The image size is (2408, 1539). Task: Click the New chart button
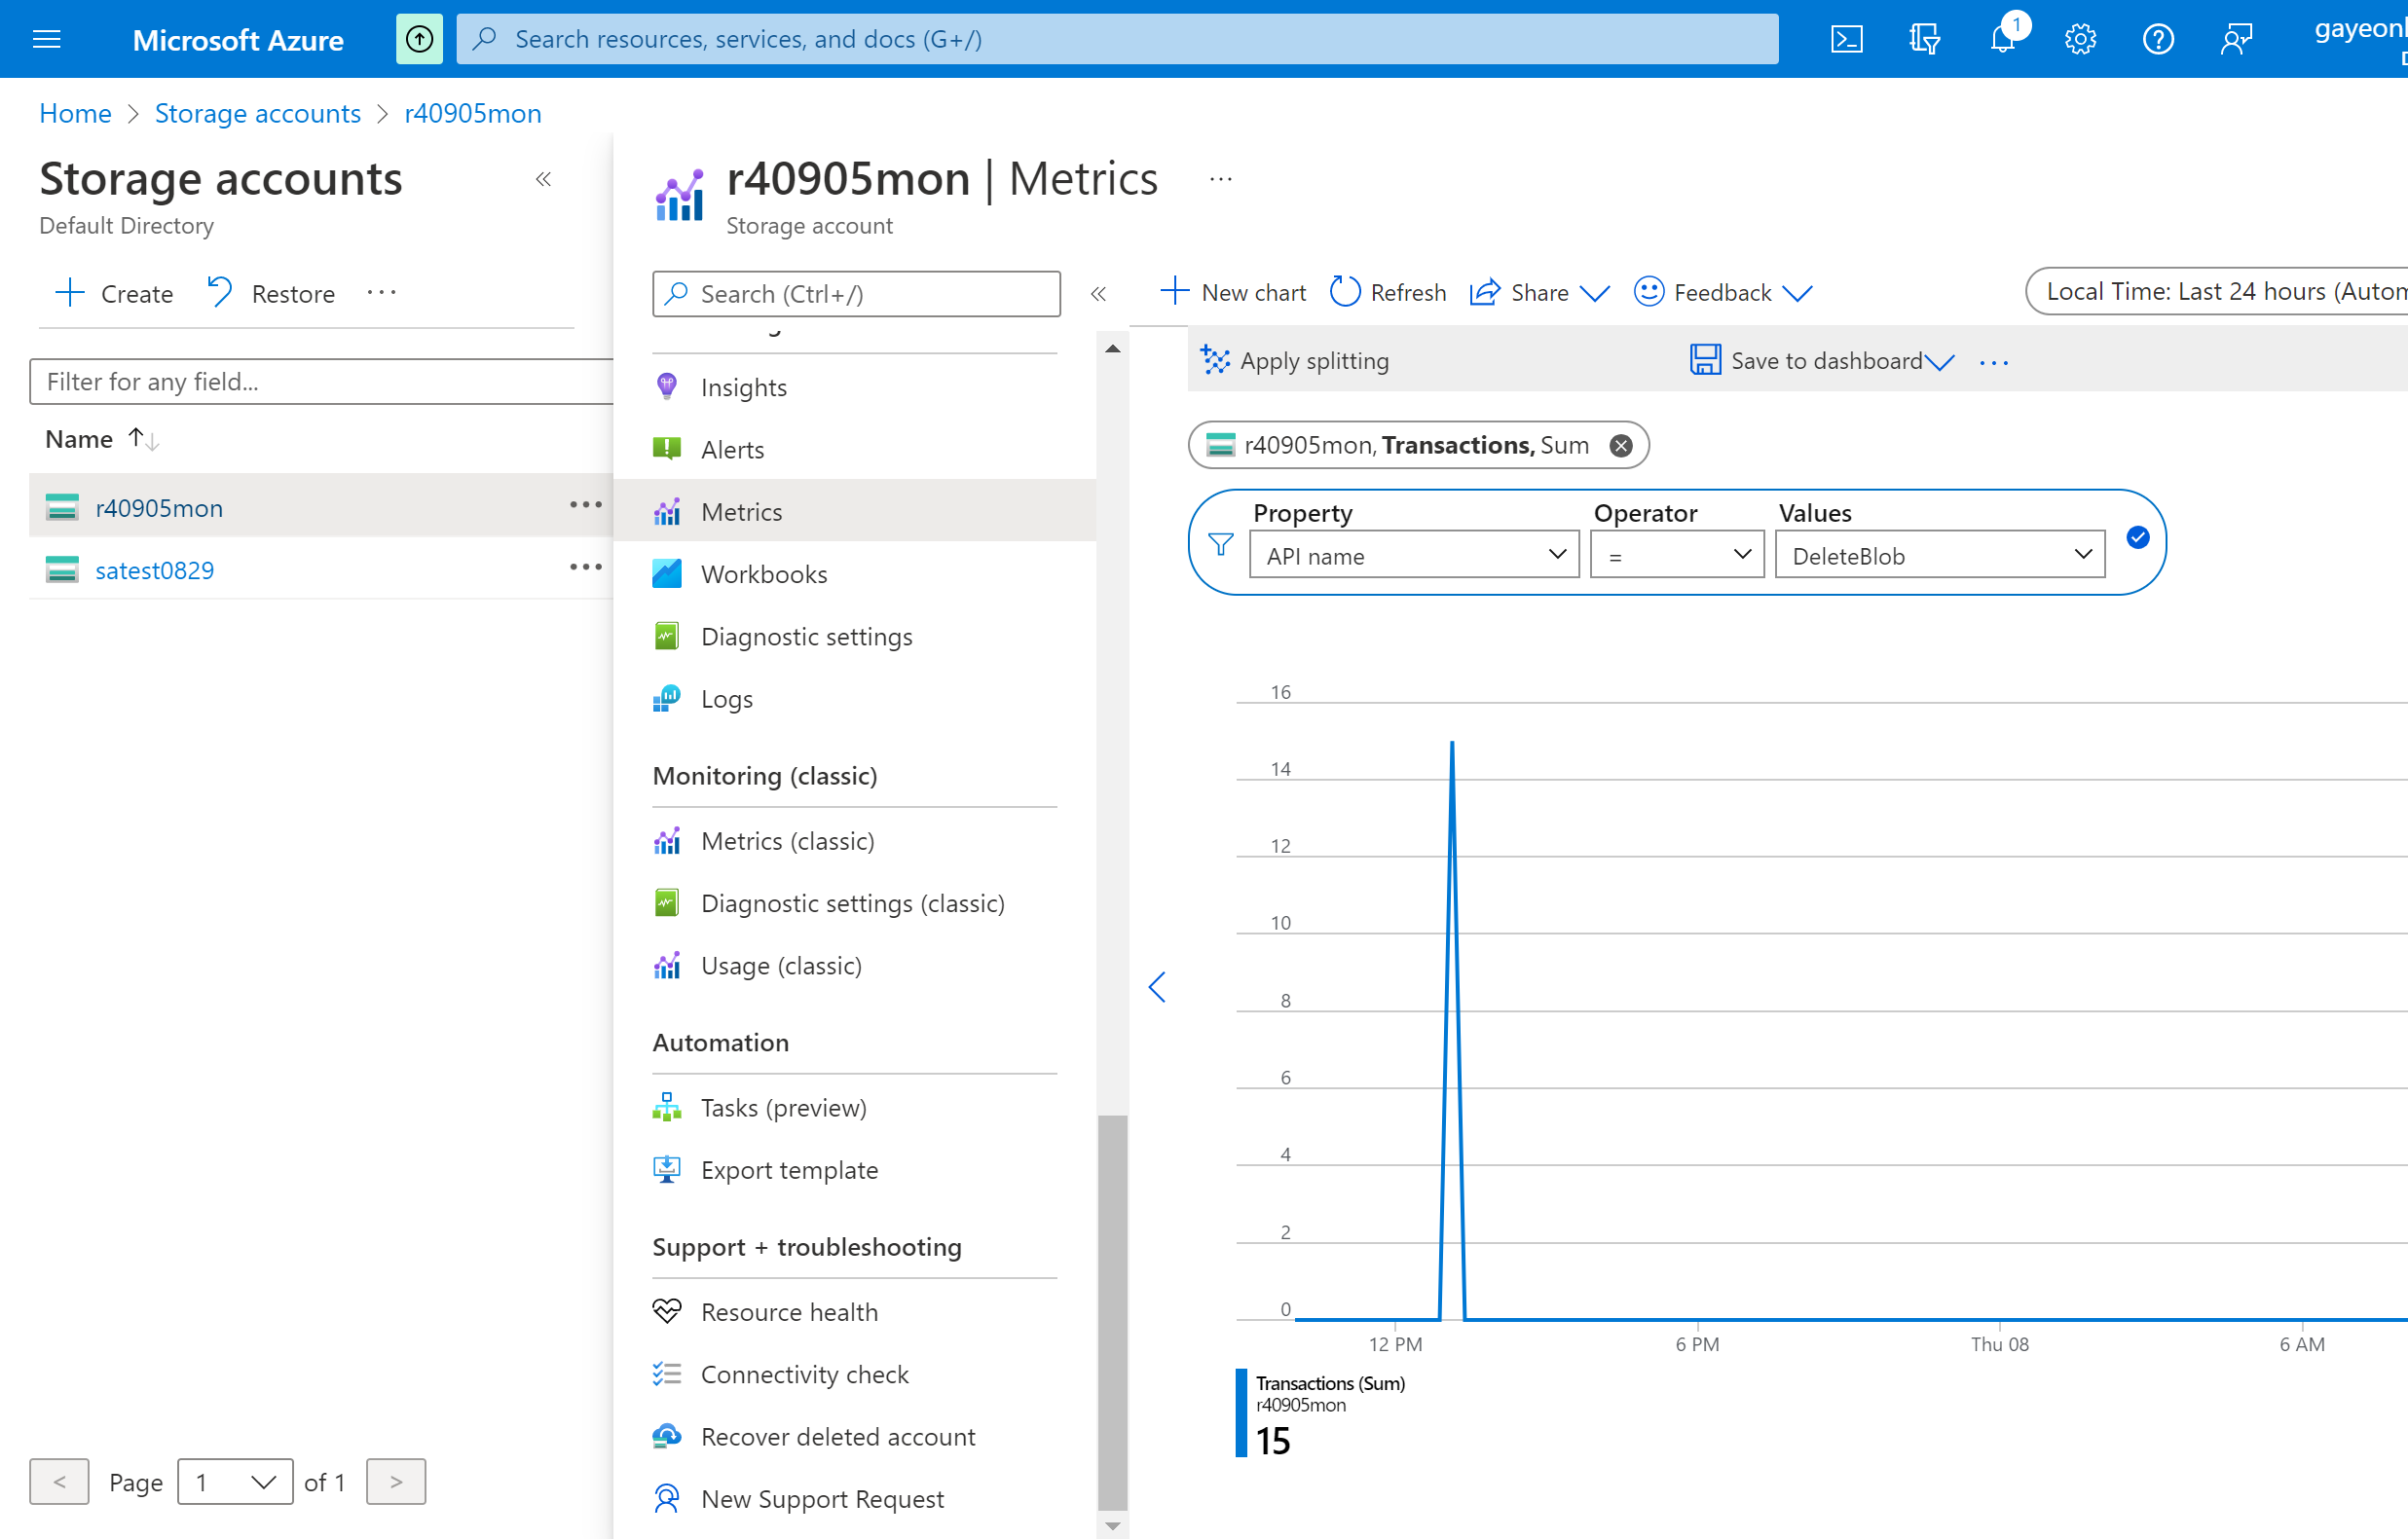(1233, 292)
